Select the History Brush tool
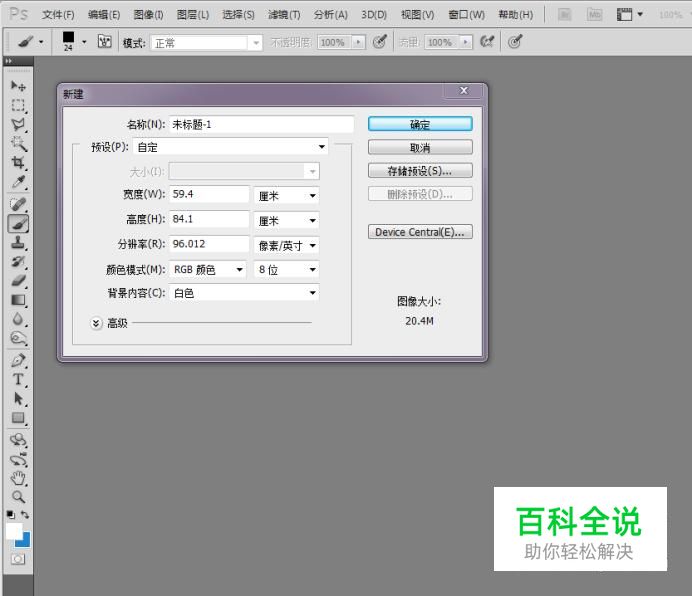The height and width of the screenshot is (596, 692). pyautogui.click(x=18, y=261)
